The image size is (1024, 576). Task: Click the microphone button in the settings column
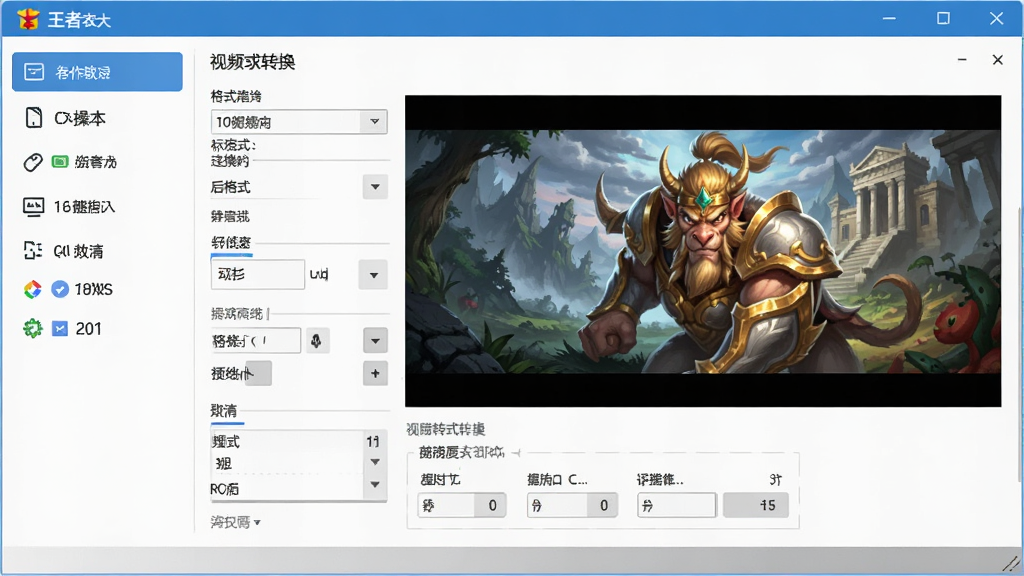(316, 341)
